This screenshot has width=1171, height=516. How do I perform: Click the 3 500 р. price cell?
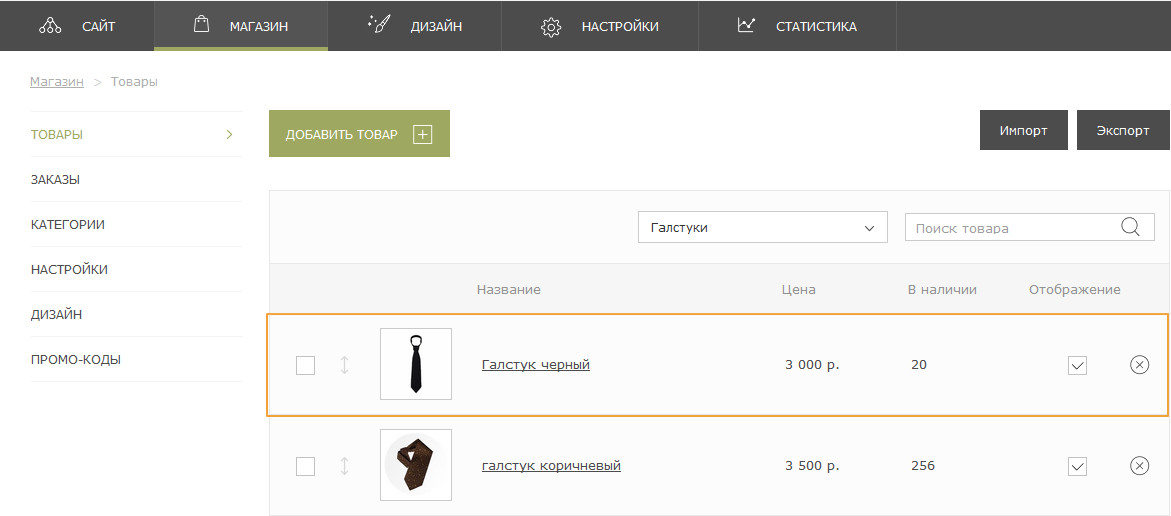coord(813,466)
